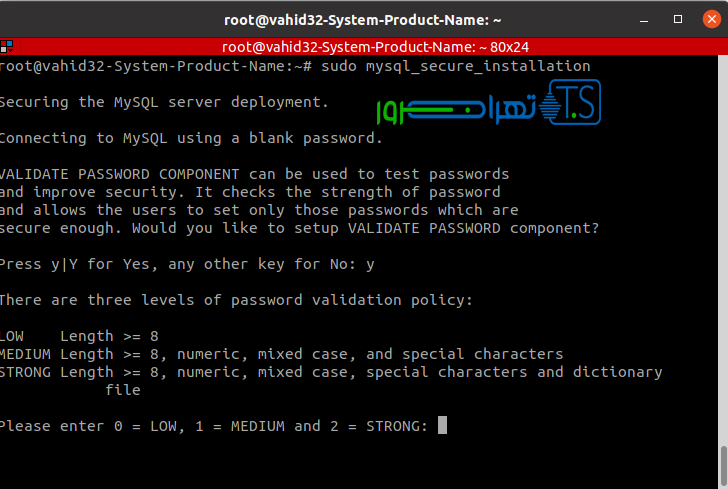Screen dimensions: 728x489
Task: Click the Terminator group icon in red titlebar
Action: pyautogui.click(x=7, y=46)
